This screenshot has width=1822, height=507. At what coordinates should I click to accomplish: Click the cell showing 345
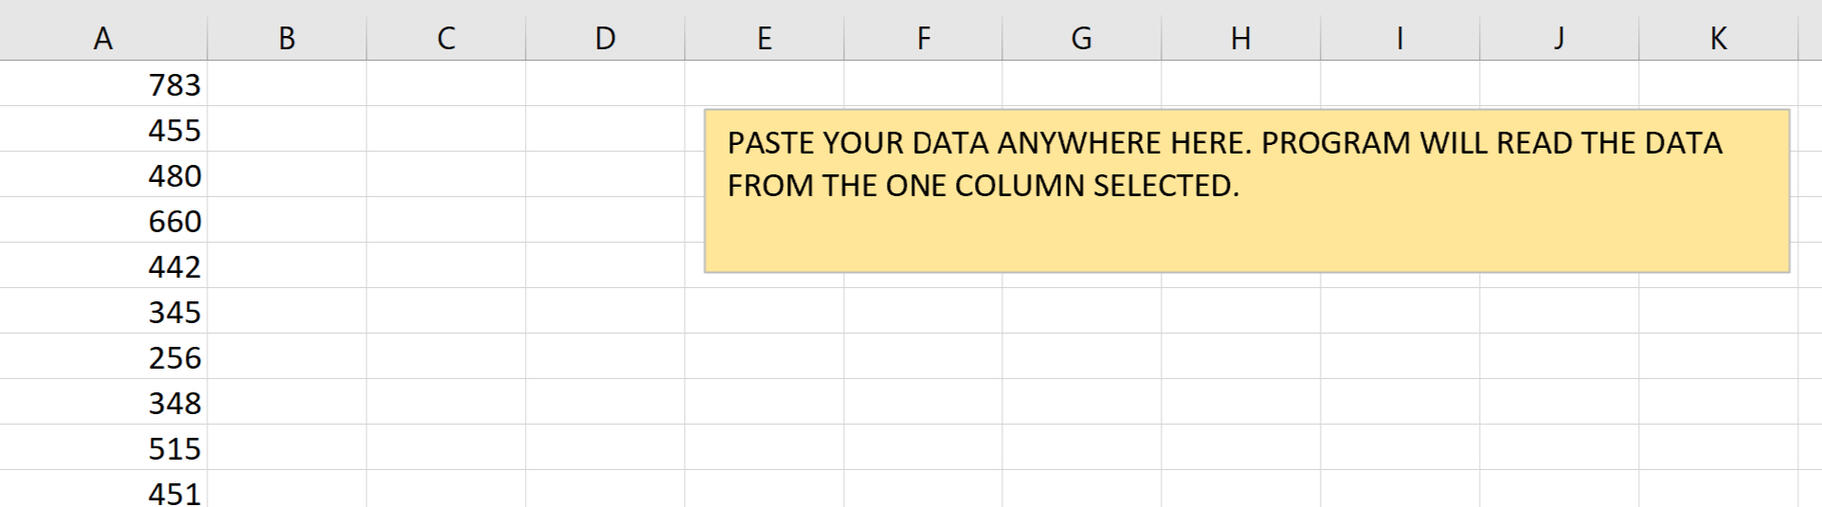point(104,312)
